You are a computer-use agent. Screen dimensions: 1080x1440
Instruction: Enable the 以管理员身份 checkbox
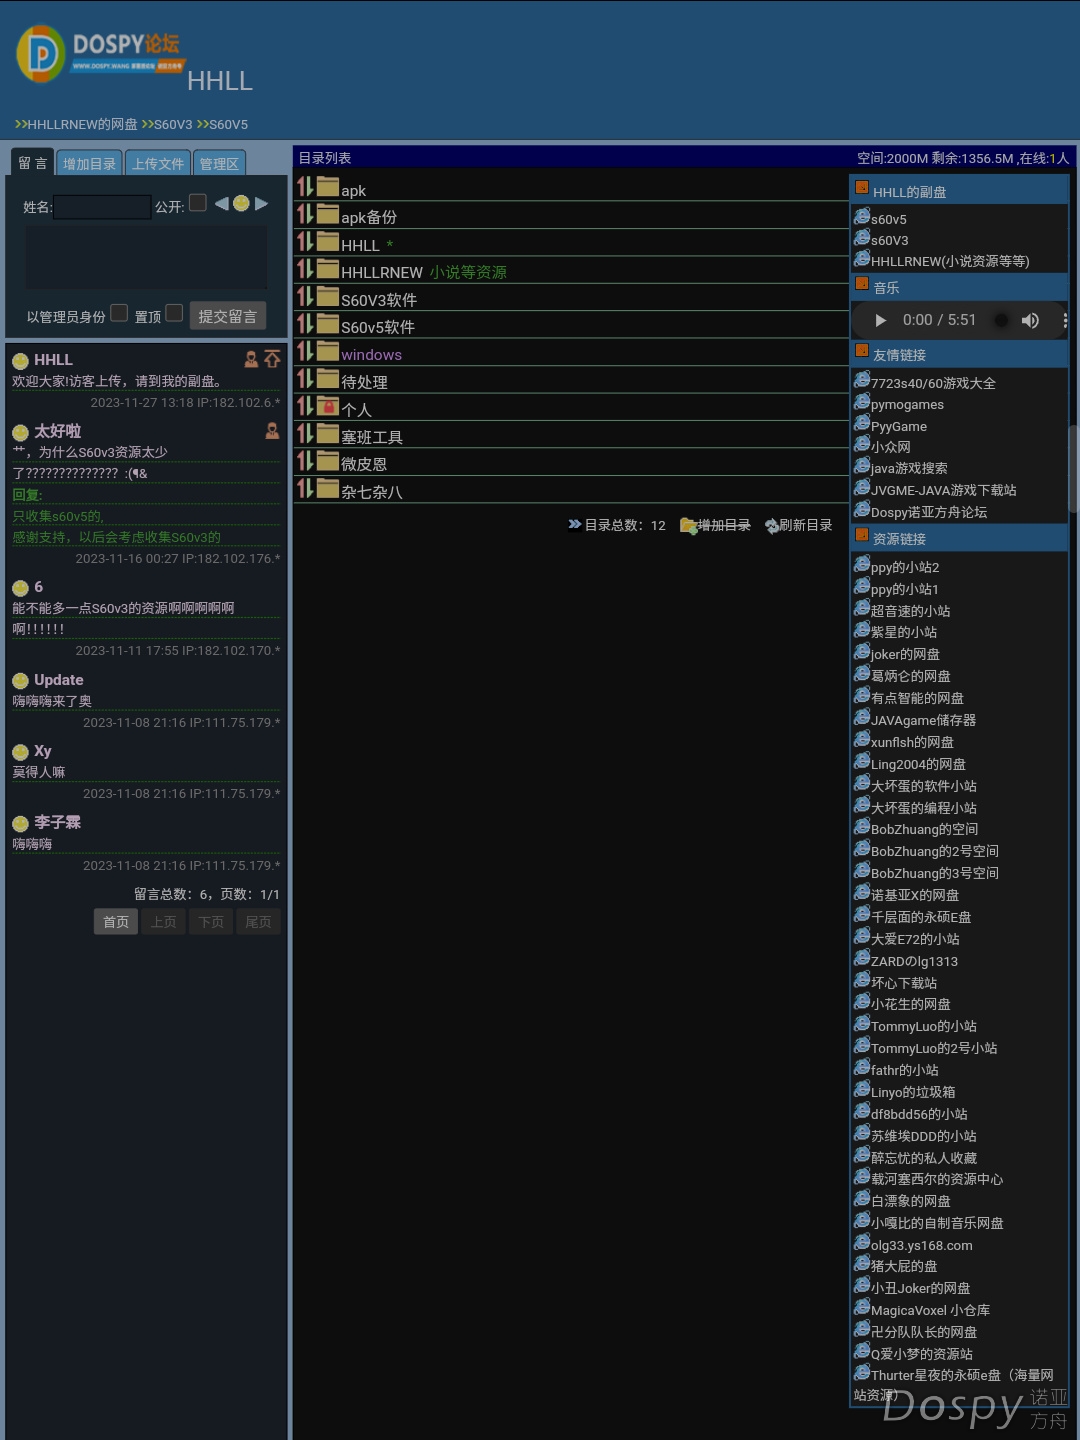[x=119, y=313]
